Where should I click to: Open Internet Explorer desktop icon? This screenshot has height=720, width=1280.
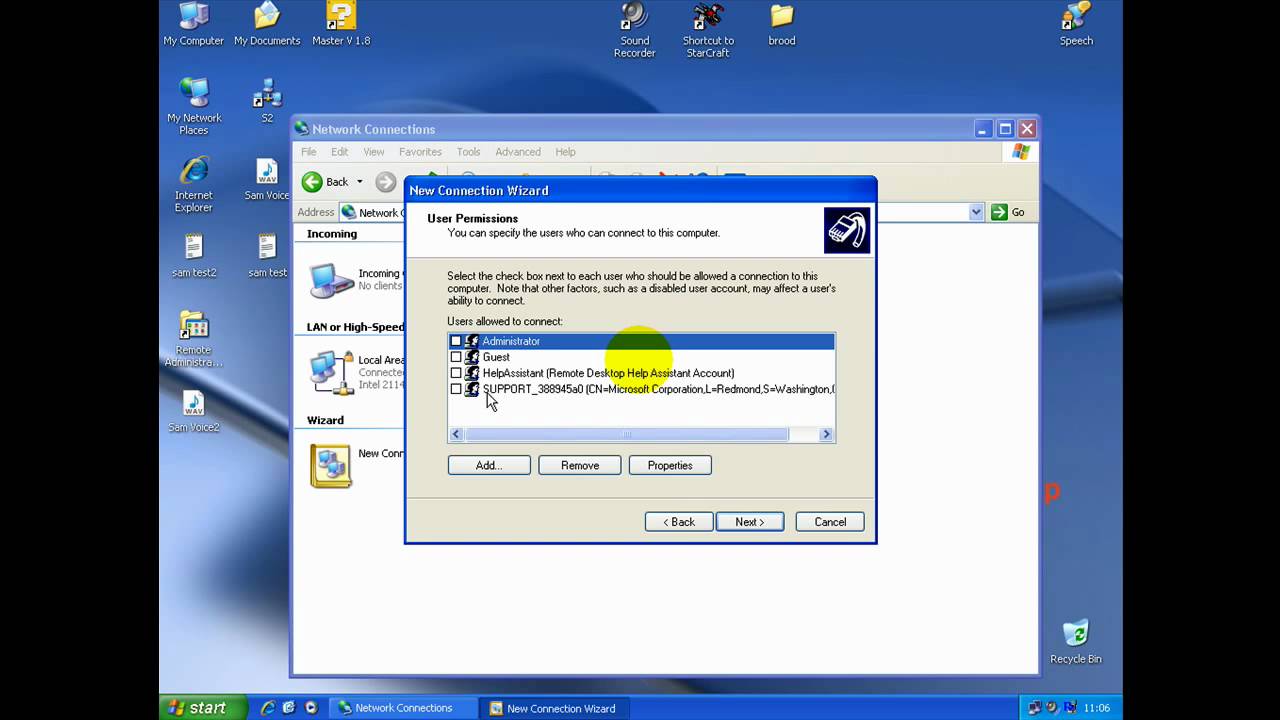pos(193,172)
